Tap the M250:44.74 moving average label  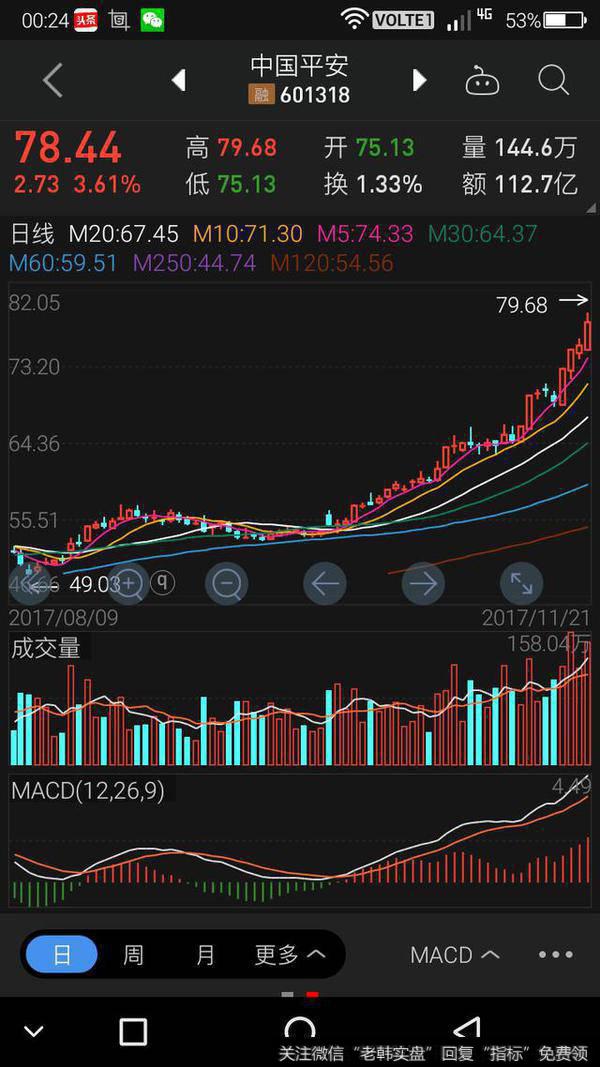tap(195, 263)
